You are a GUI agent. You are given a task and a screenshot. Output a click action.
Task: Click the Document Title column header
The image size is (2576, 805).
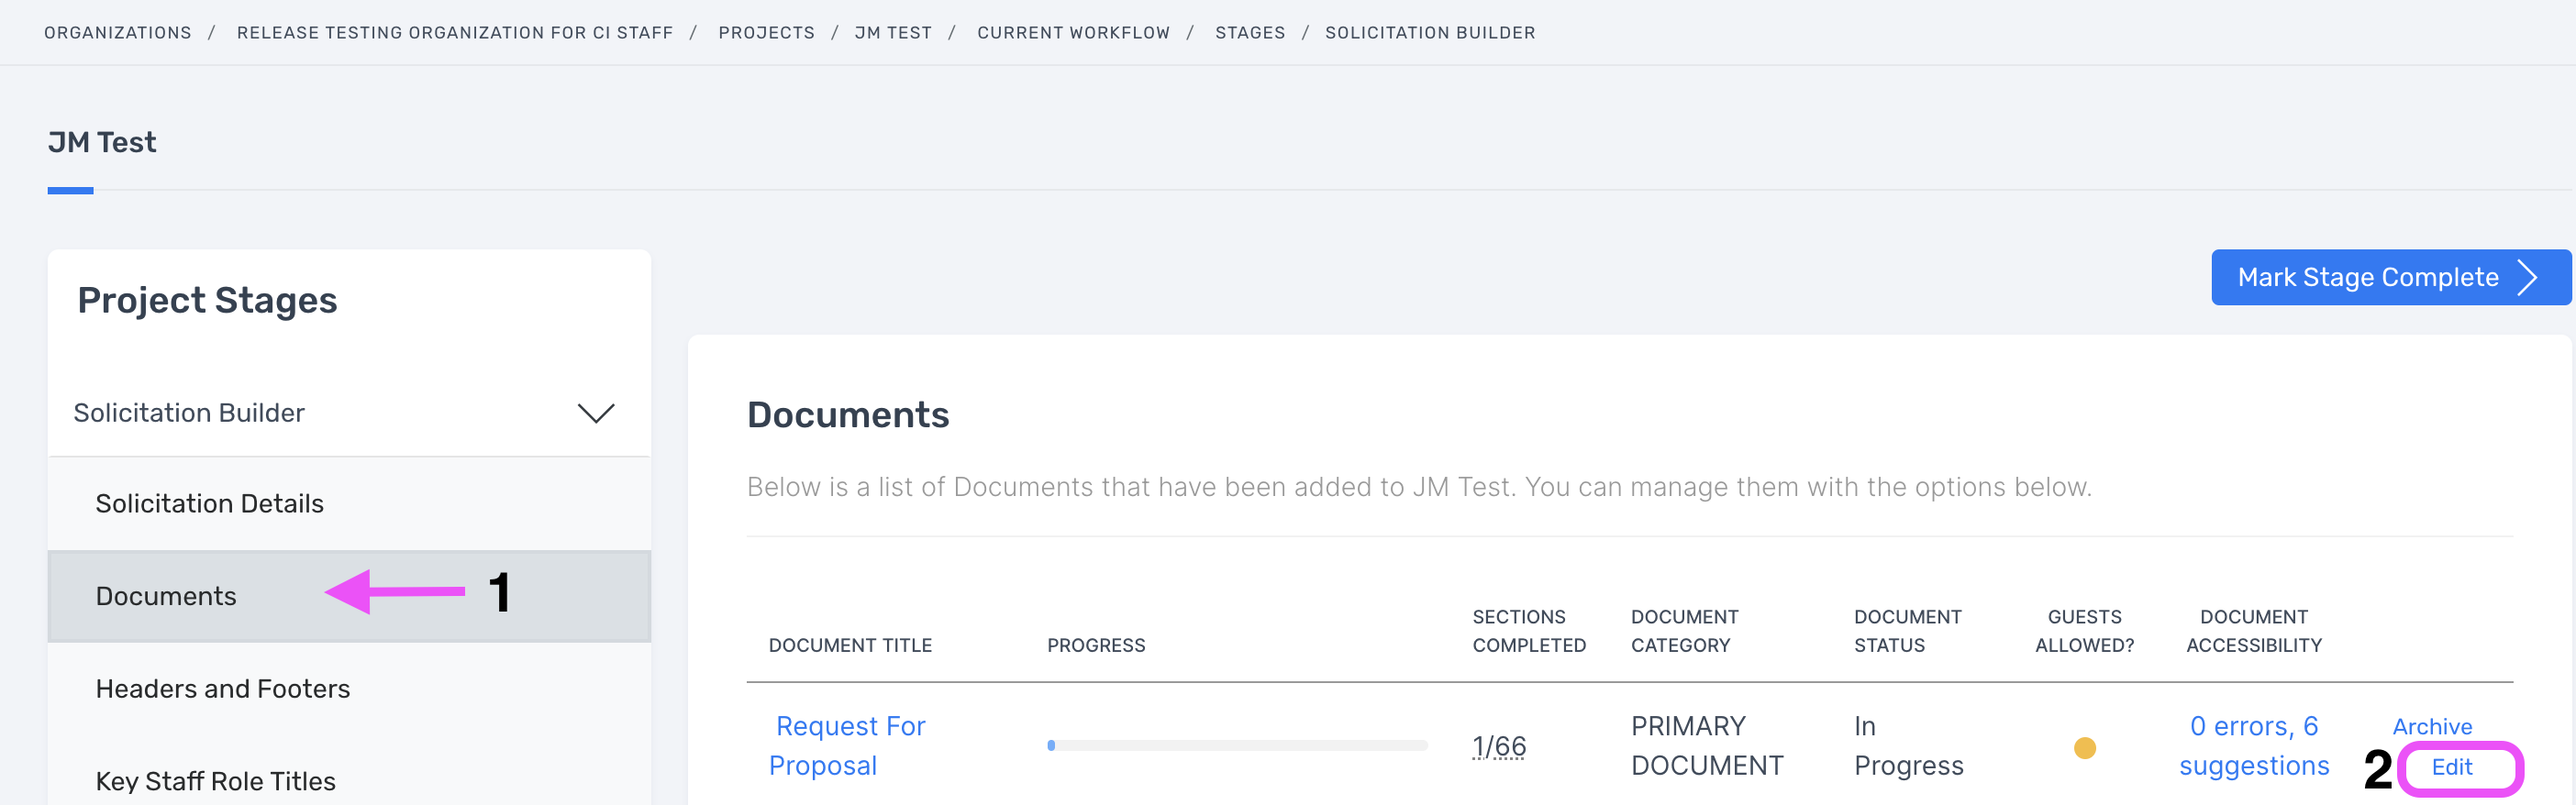[850, 646]
